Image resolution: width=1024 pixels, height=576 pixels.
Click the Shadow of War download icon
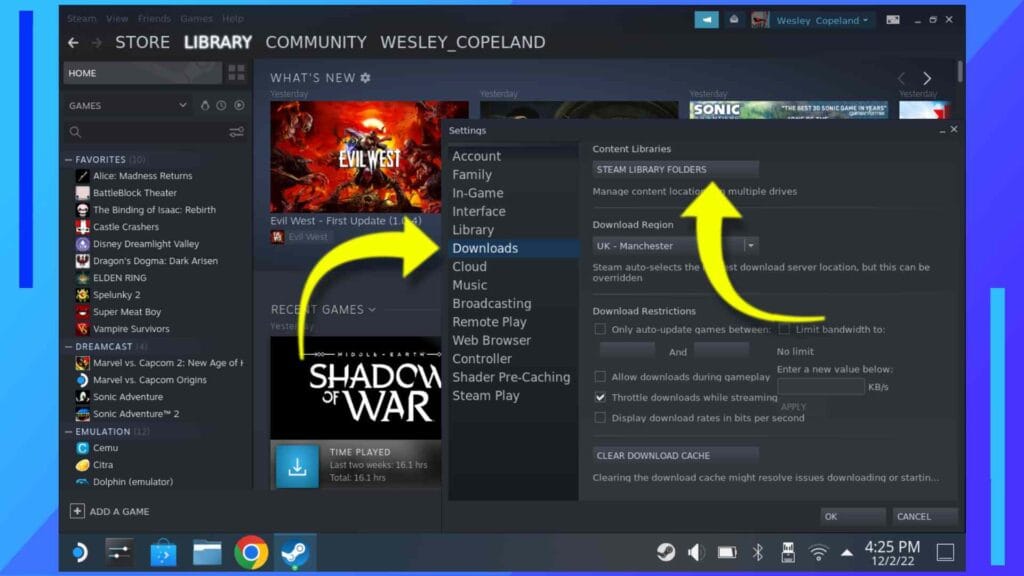[x=297, y=467]
